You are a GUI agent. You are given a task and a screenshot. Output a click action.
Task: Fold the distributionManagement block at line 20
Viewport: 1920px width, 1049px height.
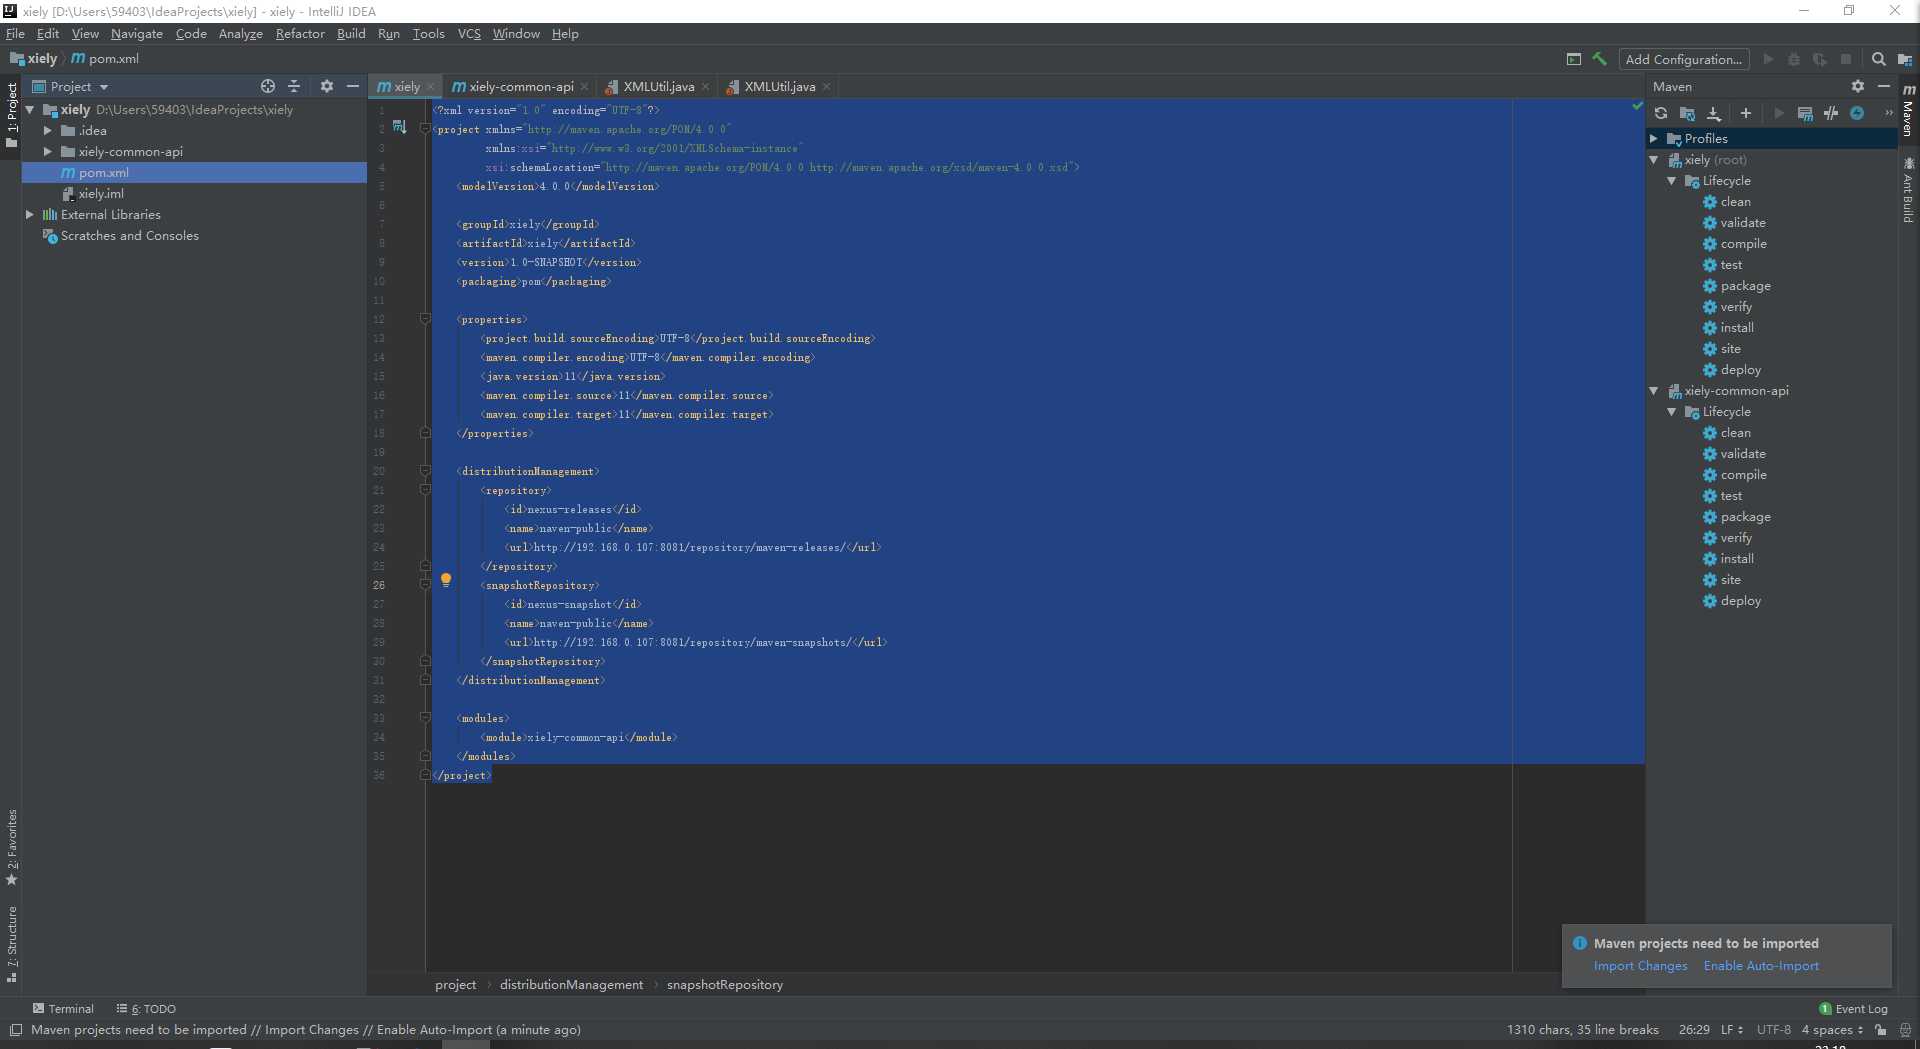tap(425, 471)
